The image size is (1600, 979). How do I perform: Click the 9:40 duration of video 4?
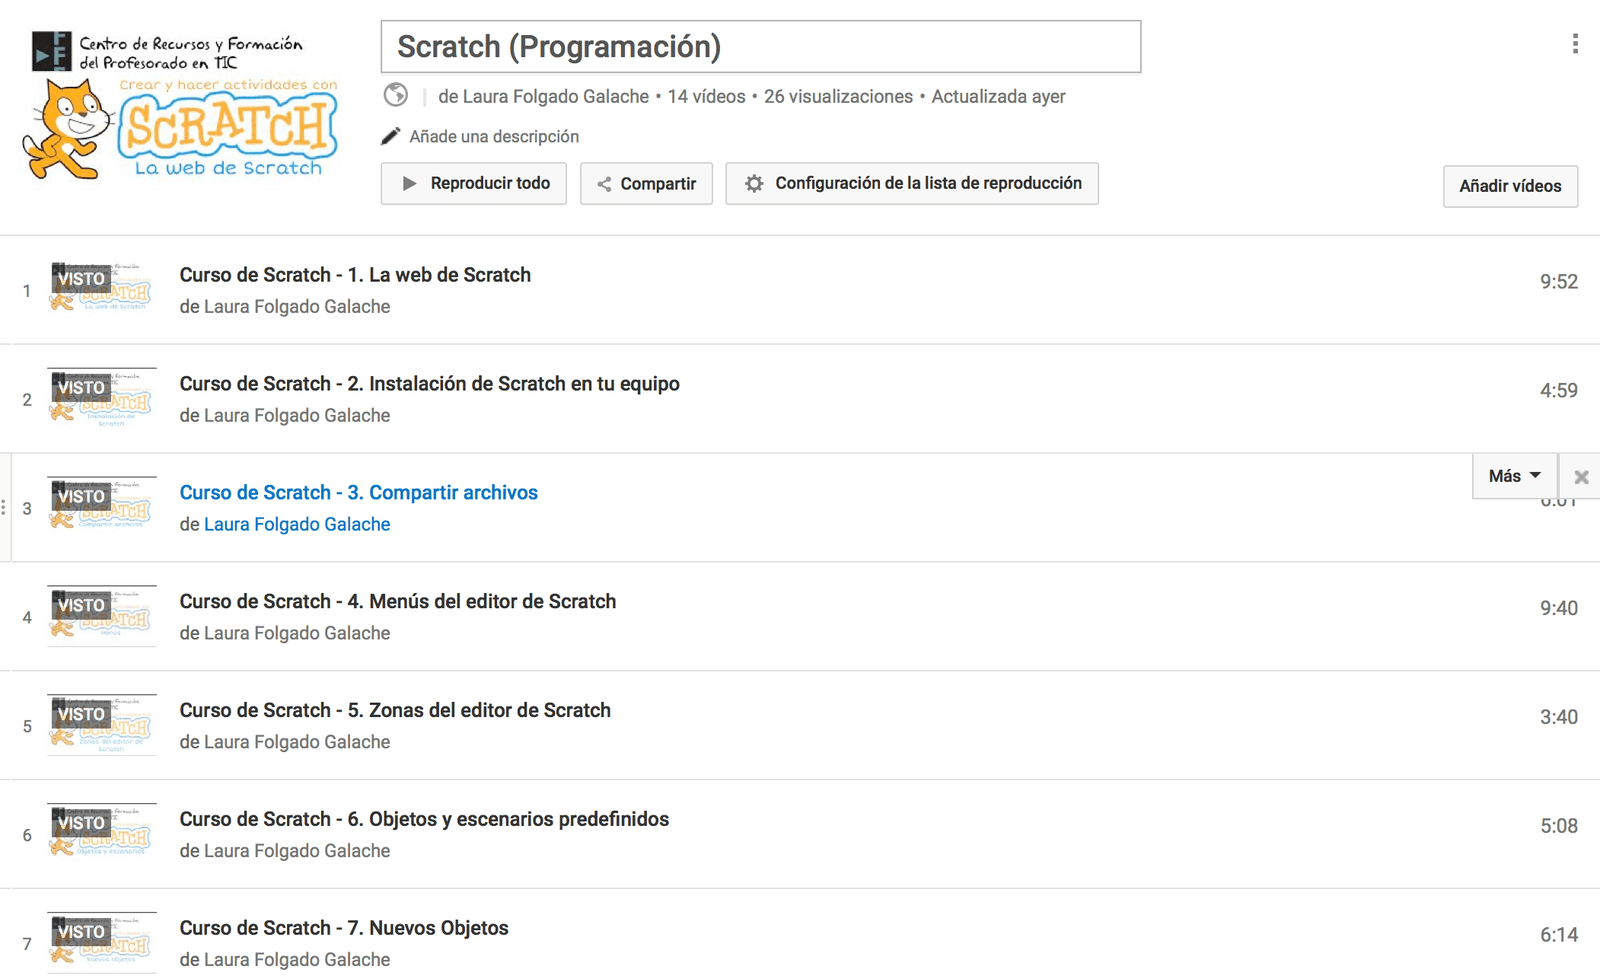pos(1558,609)
